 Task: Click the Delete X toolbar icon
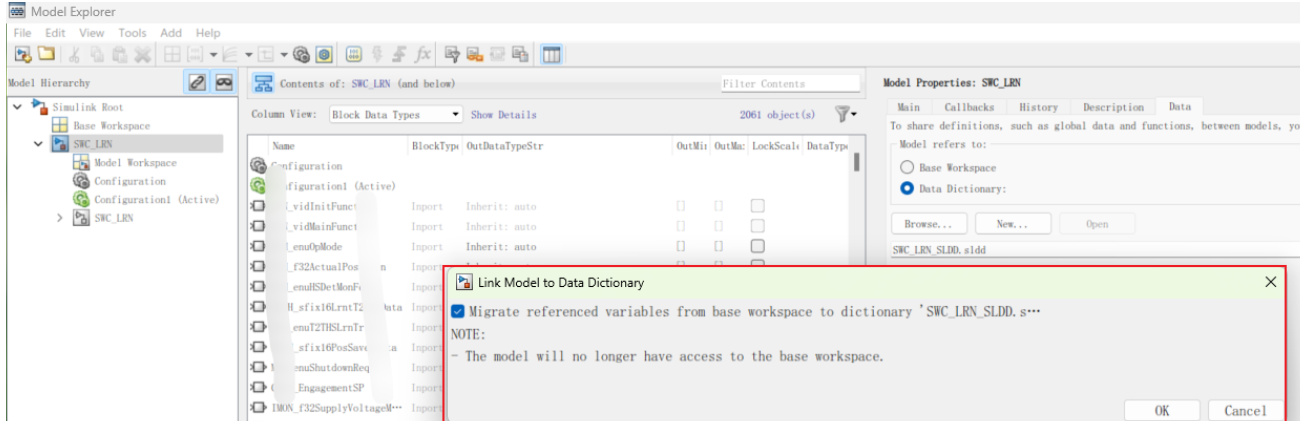143,55
